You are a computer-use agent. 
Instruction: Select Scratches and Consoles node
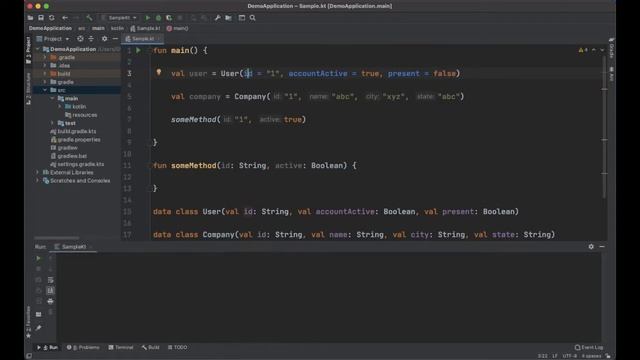click(76, 180)
